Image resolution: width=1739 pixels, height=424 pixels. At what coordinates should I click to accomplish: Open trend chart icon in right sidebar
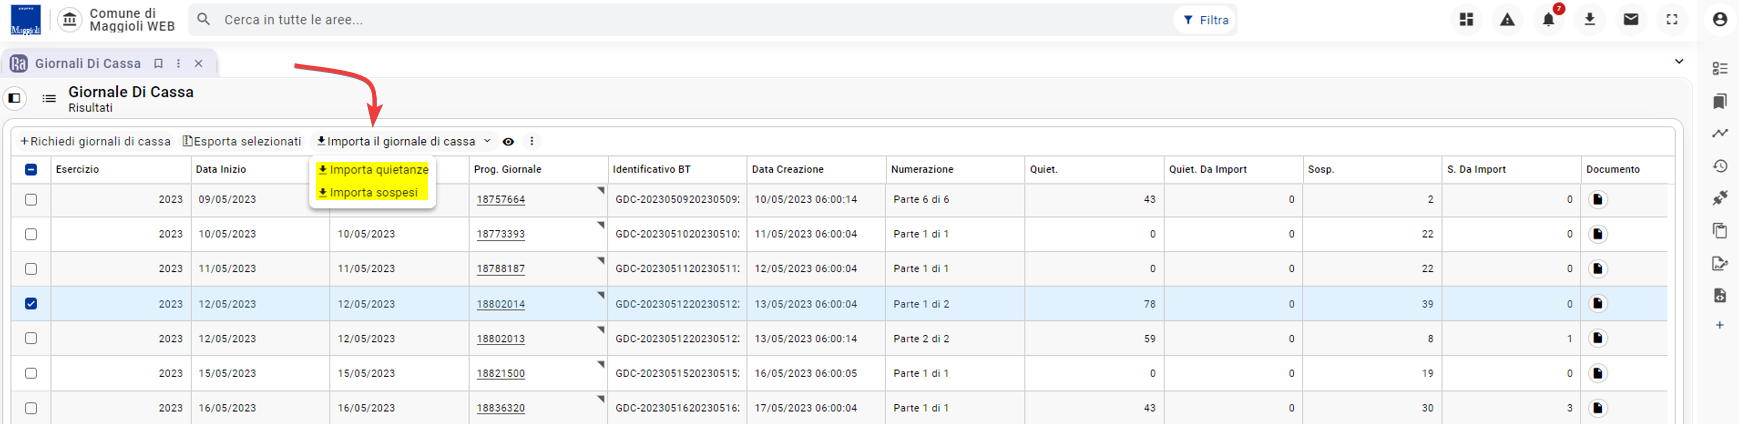point(1720,133)
